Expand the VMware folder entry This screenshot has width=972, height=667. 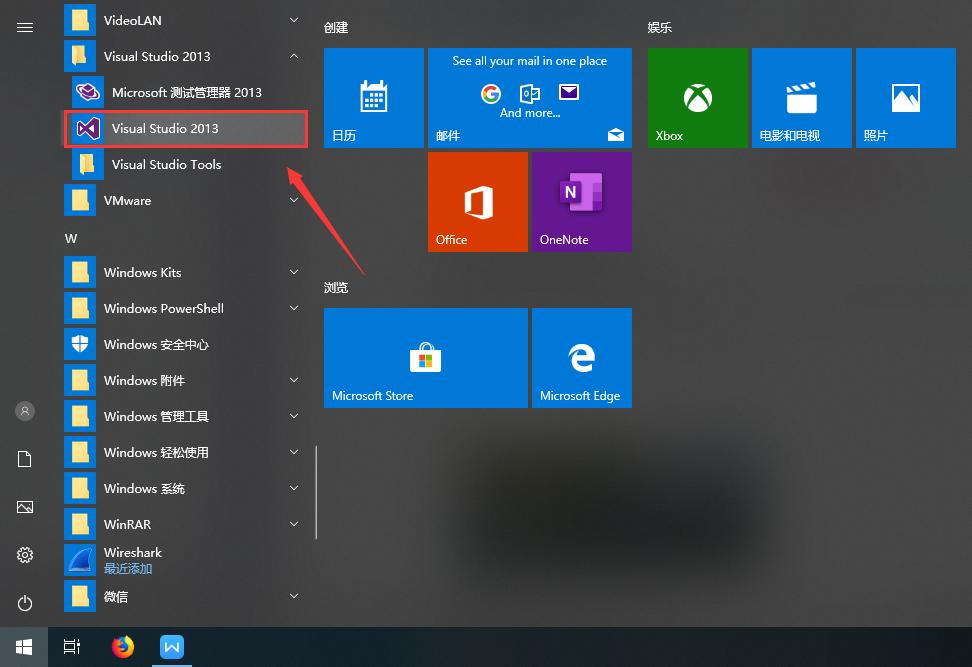(x=293, y=200)
